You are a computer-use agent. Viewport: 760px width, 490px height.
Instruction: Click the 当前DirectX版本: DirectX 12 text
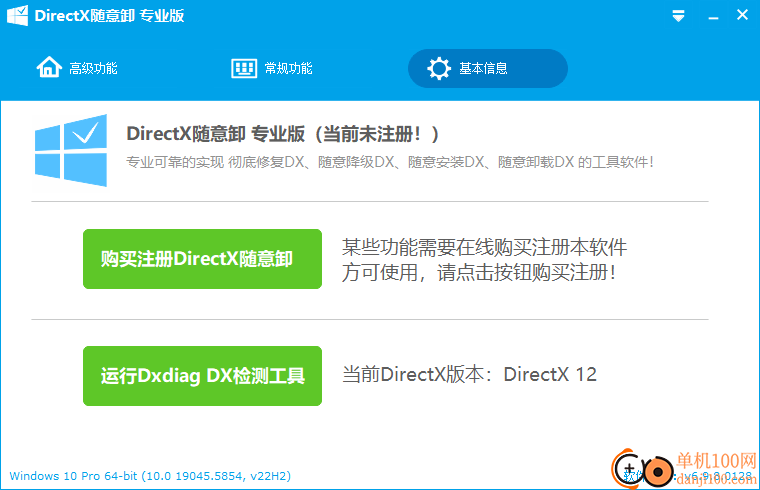469,374
